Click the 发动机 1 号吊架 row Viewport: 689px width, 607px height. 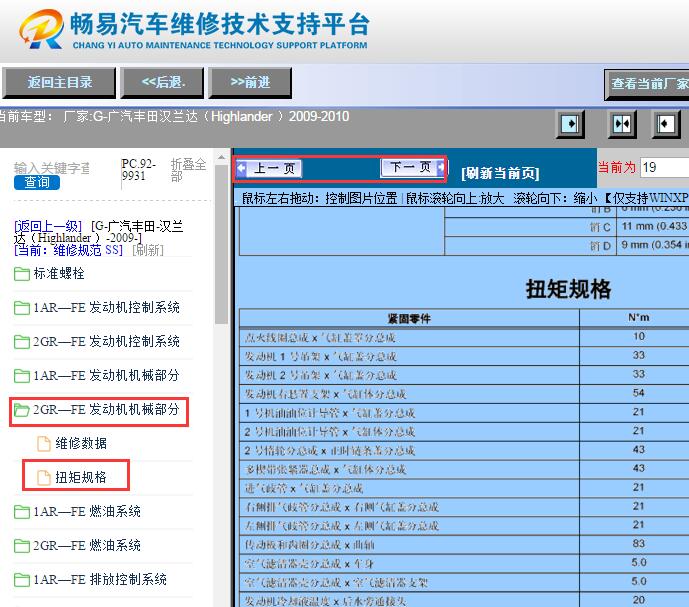click(409, 356)
